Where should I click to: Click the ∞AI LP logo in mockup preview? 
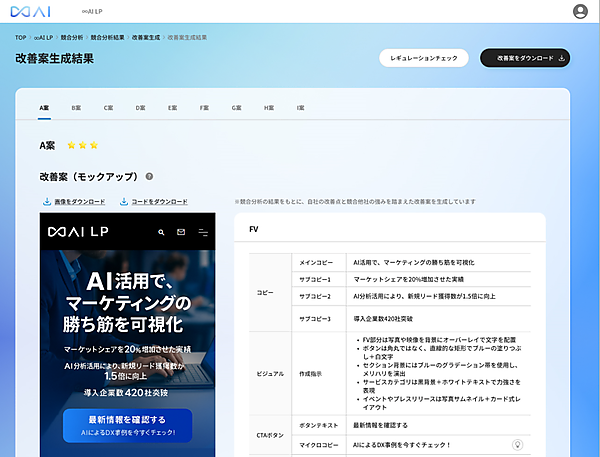pos(78,232)
